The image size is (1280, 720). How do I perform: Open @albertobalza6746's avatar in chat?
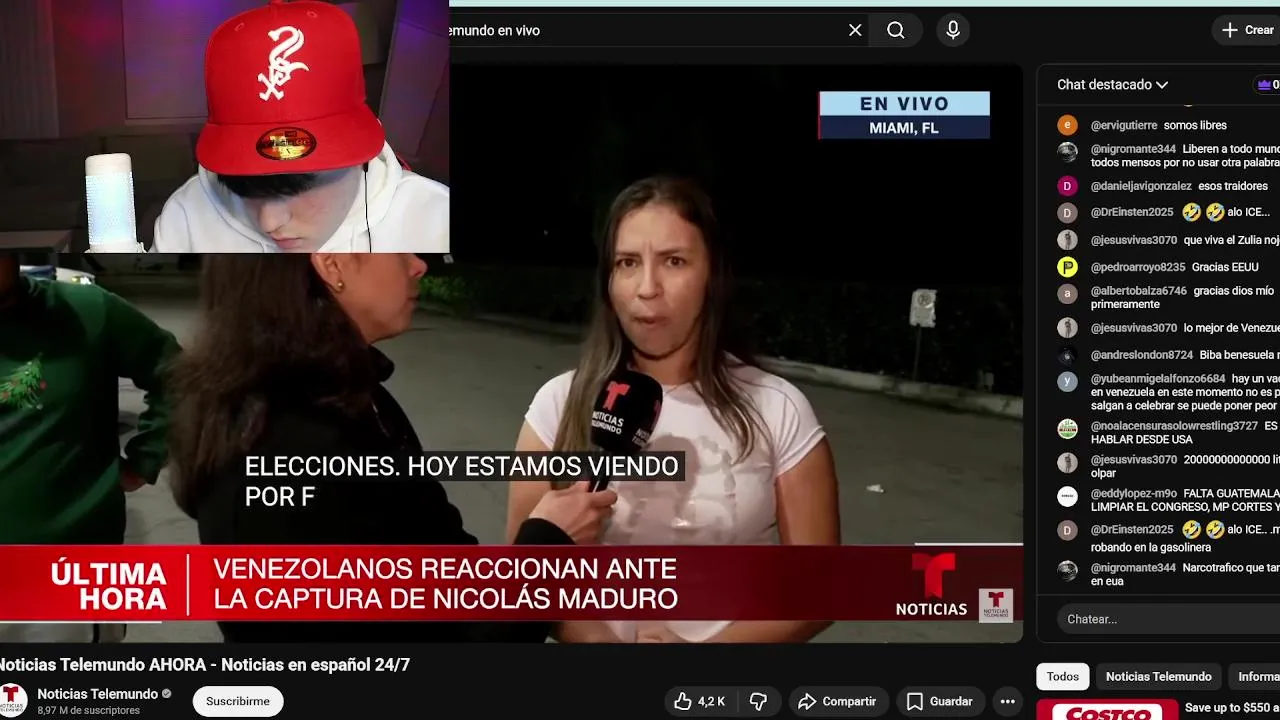(1068, 292)
